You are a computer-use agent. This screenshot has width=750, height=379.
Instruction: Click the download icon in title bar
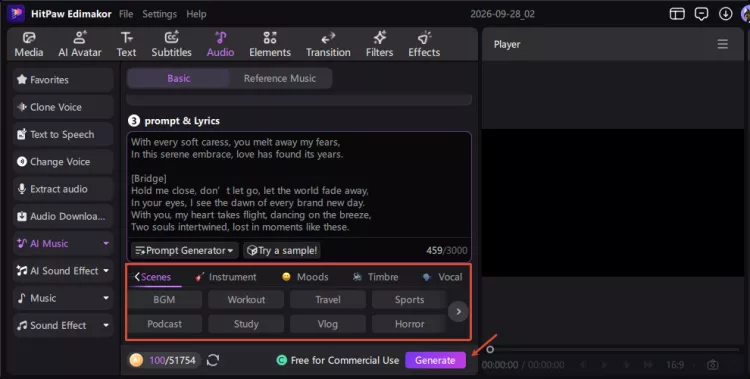coord(726,14)
